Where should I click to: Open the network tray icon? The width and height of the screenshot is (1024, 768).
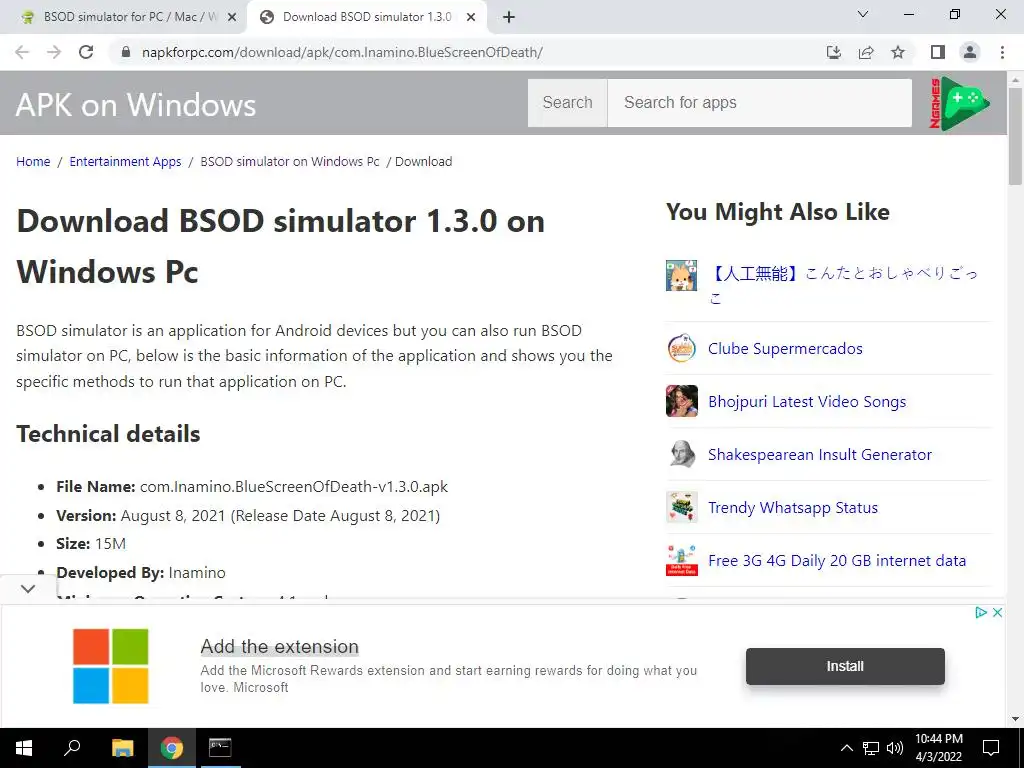[x=871, y=748]
